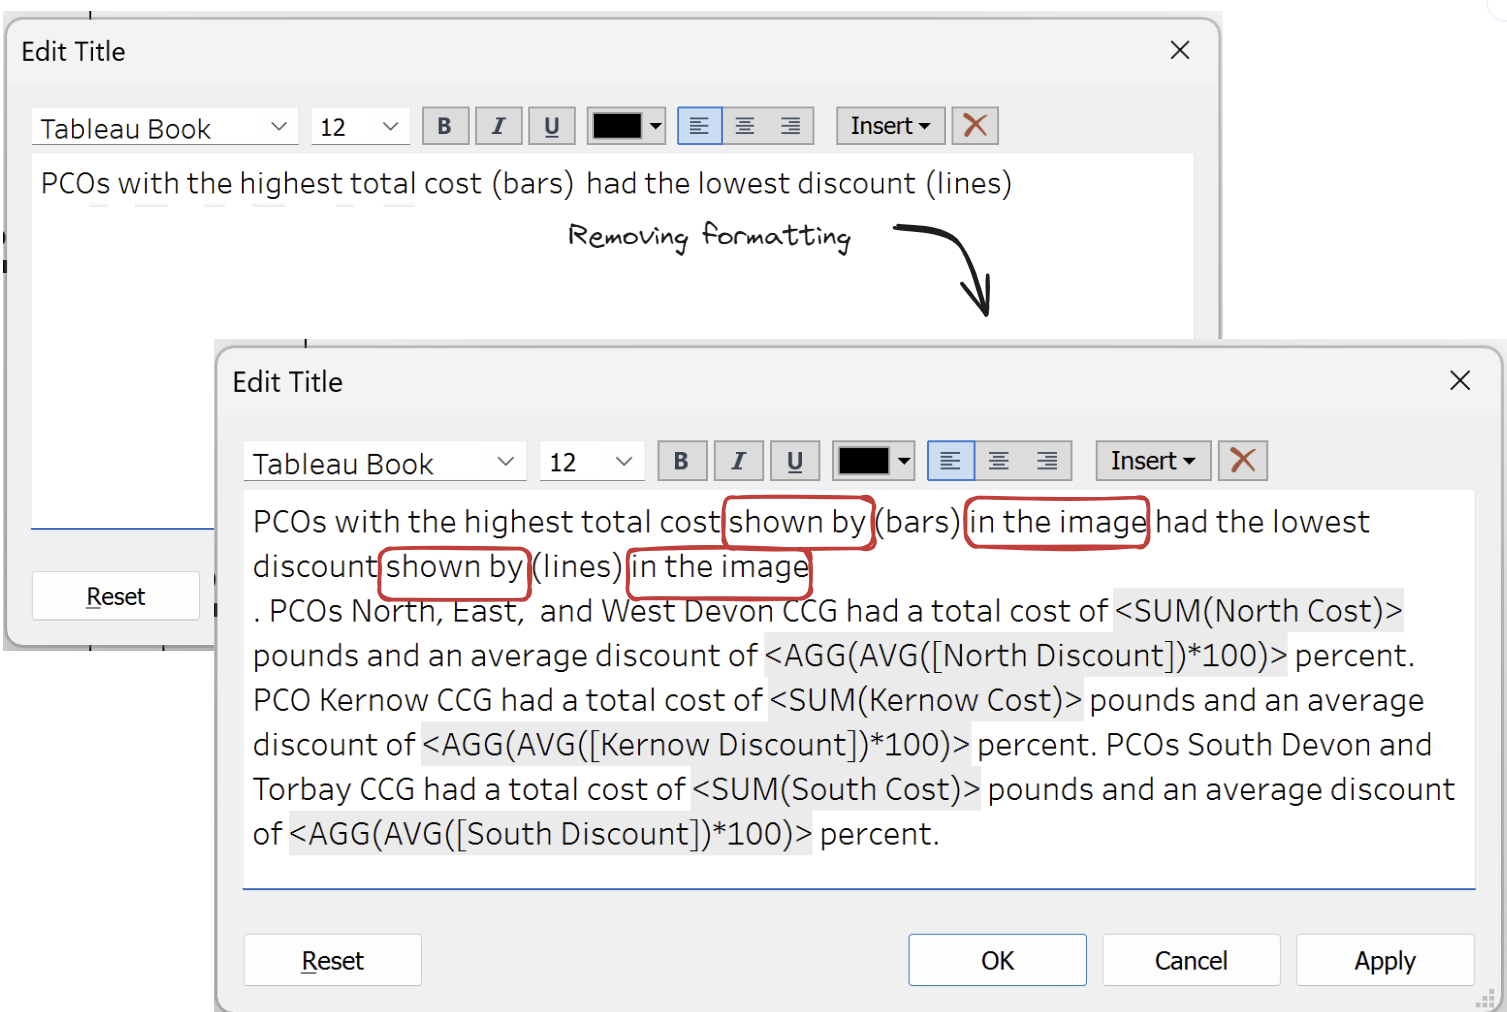Click the word "(lines)" in the front dialog text

coord(577,566)
